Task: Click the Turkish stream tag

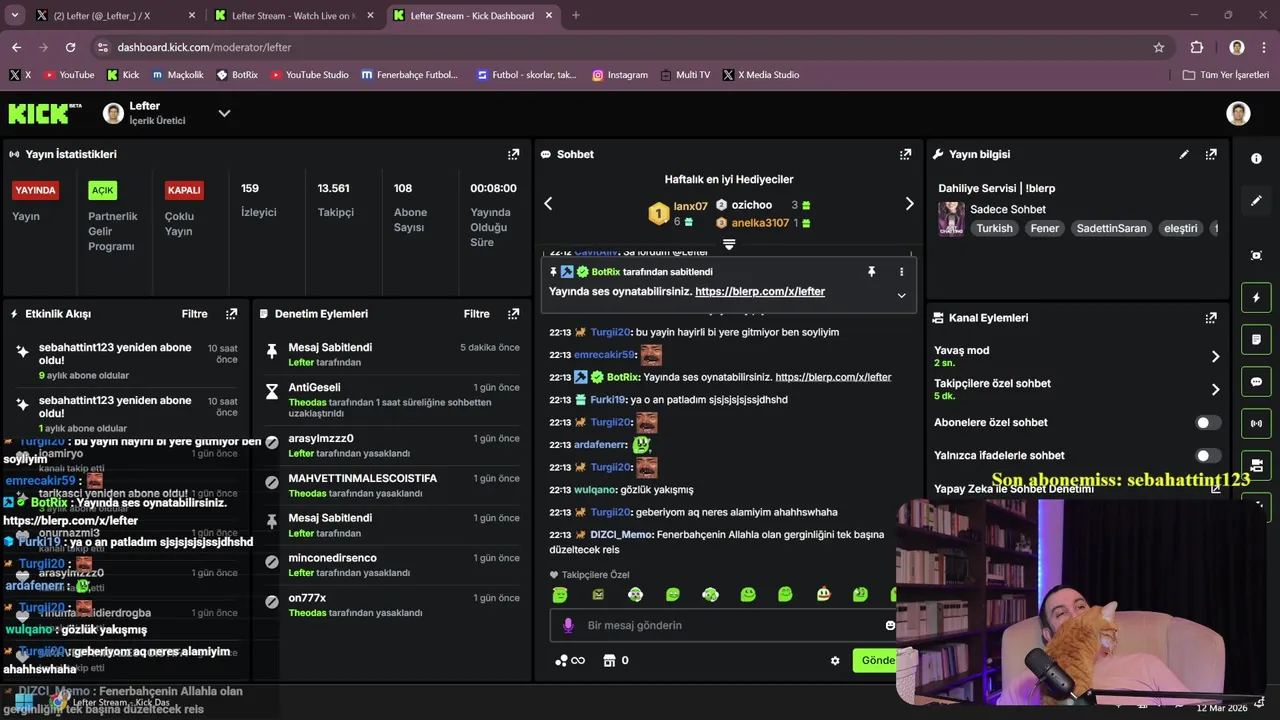Action: pos(994,228)
